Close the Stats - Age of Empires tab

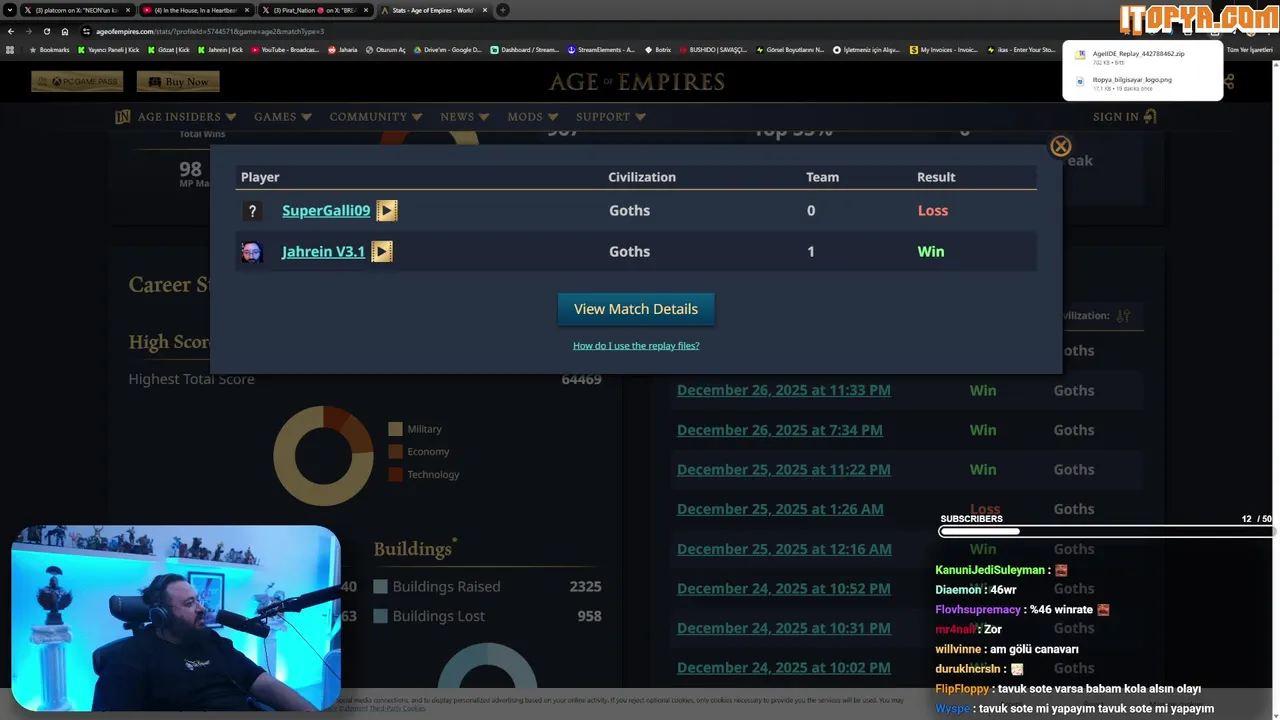pos(483,10)
